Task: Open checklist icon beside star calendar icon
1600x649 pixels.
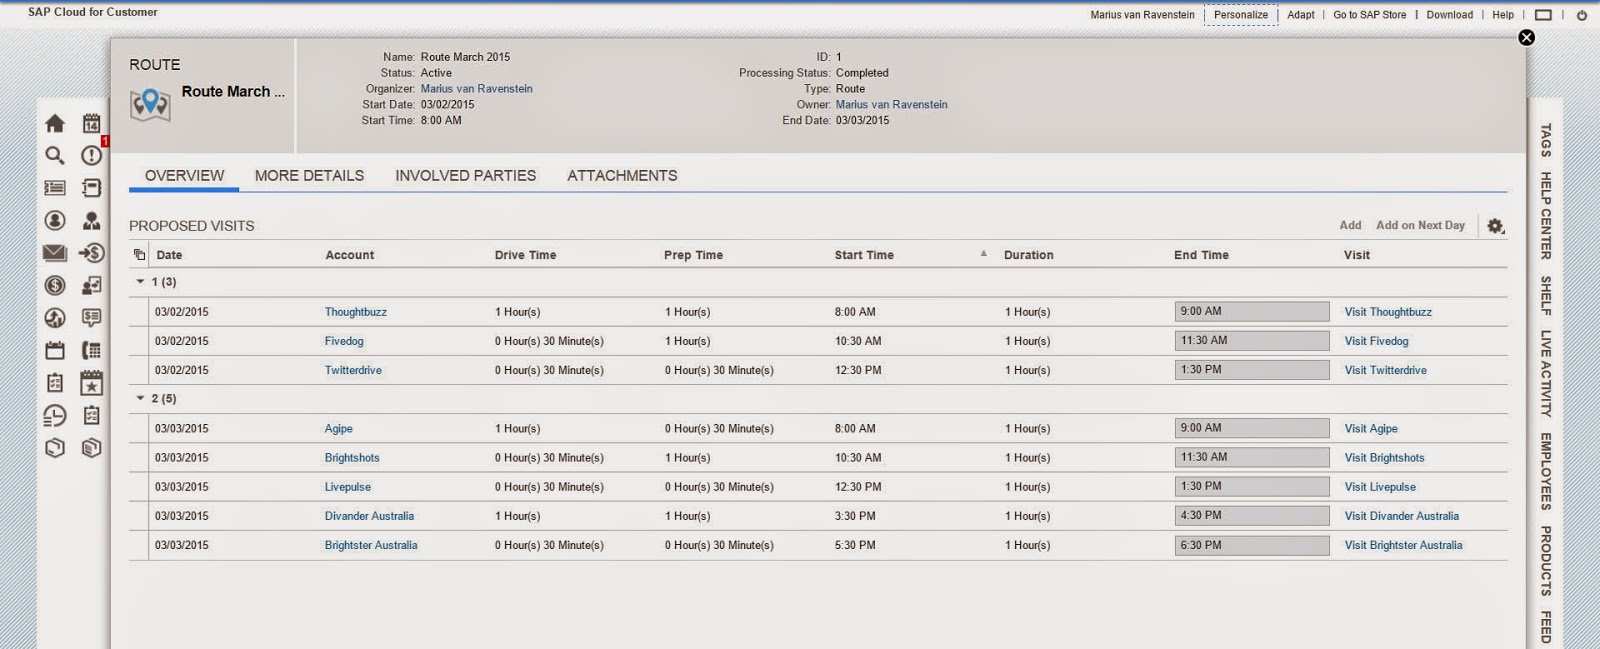Action: [55, 383]
